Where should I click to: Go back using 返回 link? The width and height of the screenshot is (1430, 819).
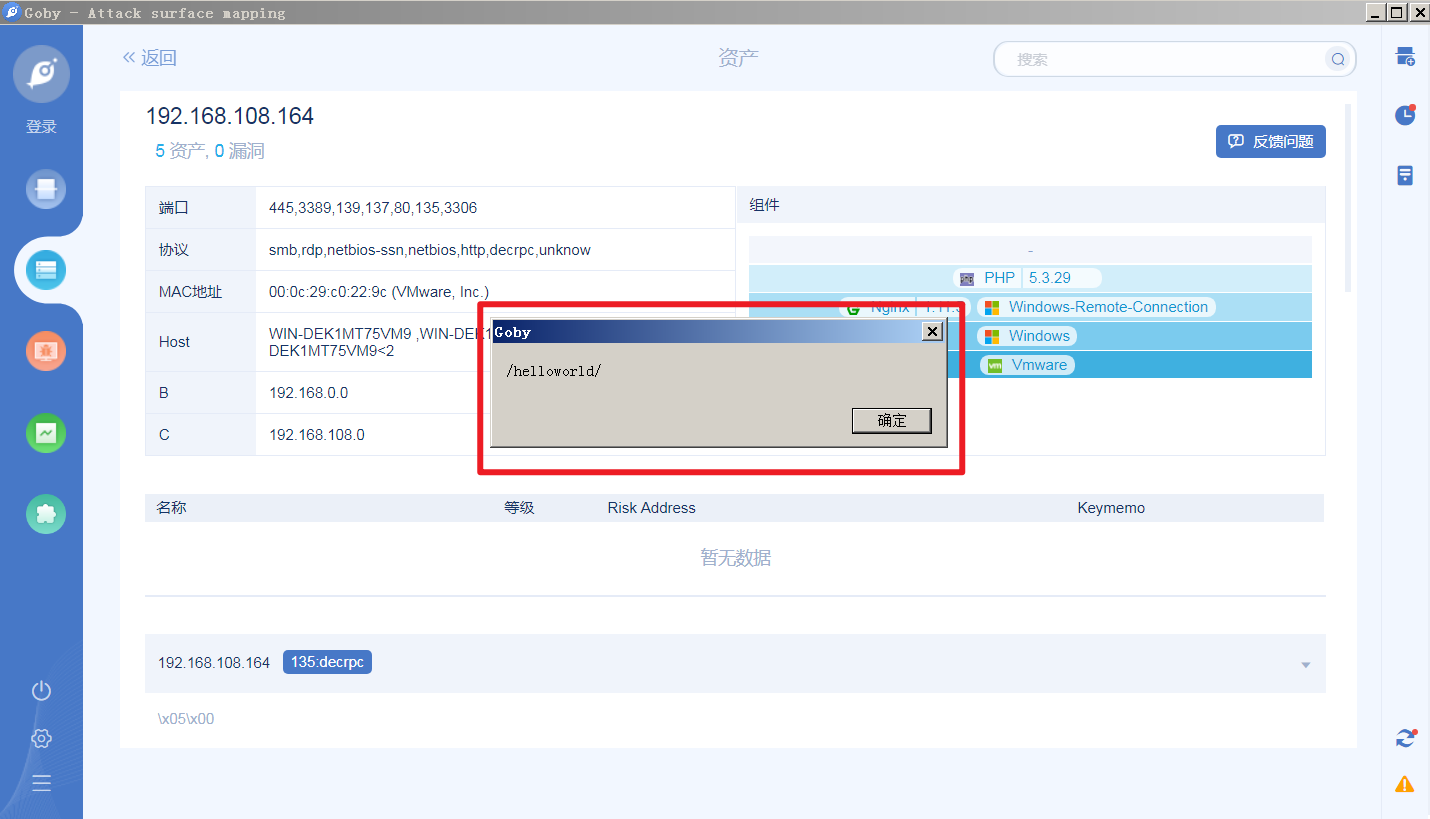click(149, 58)
